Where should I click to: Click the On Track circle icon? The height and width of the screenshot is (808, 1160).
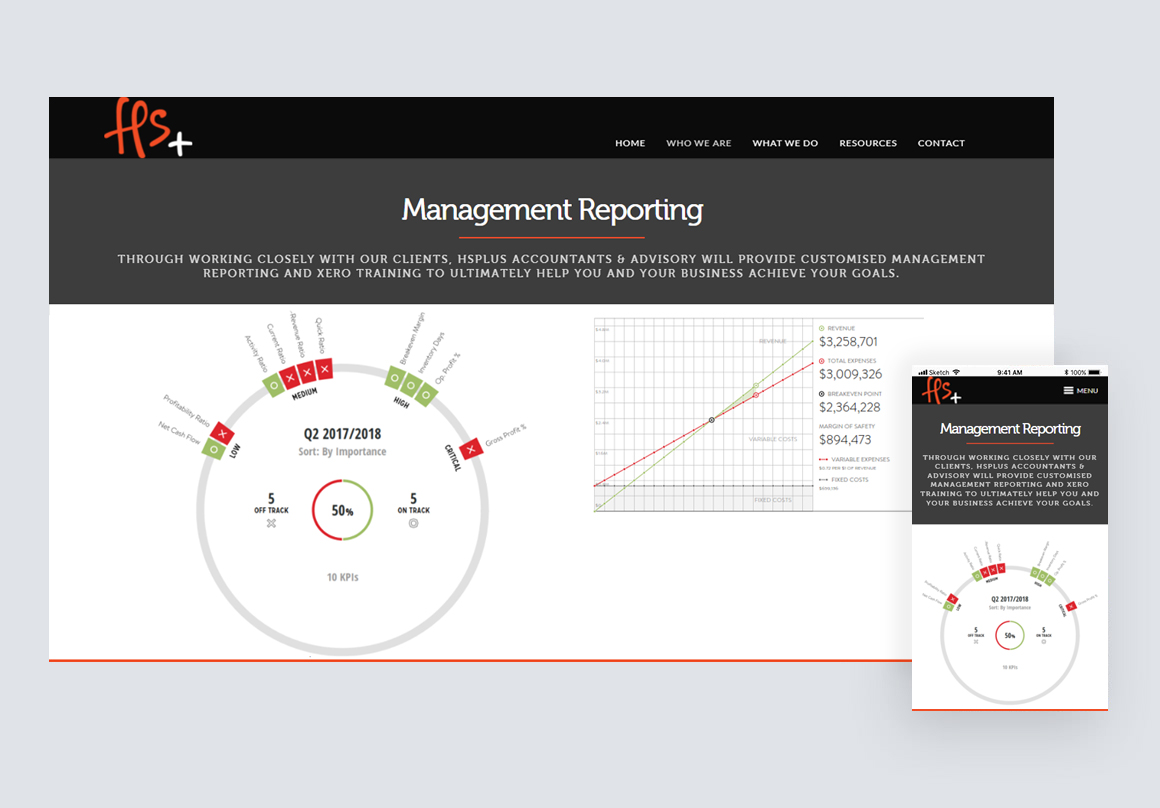click(x=413, y=523)
